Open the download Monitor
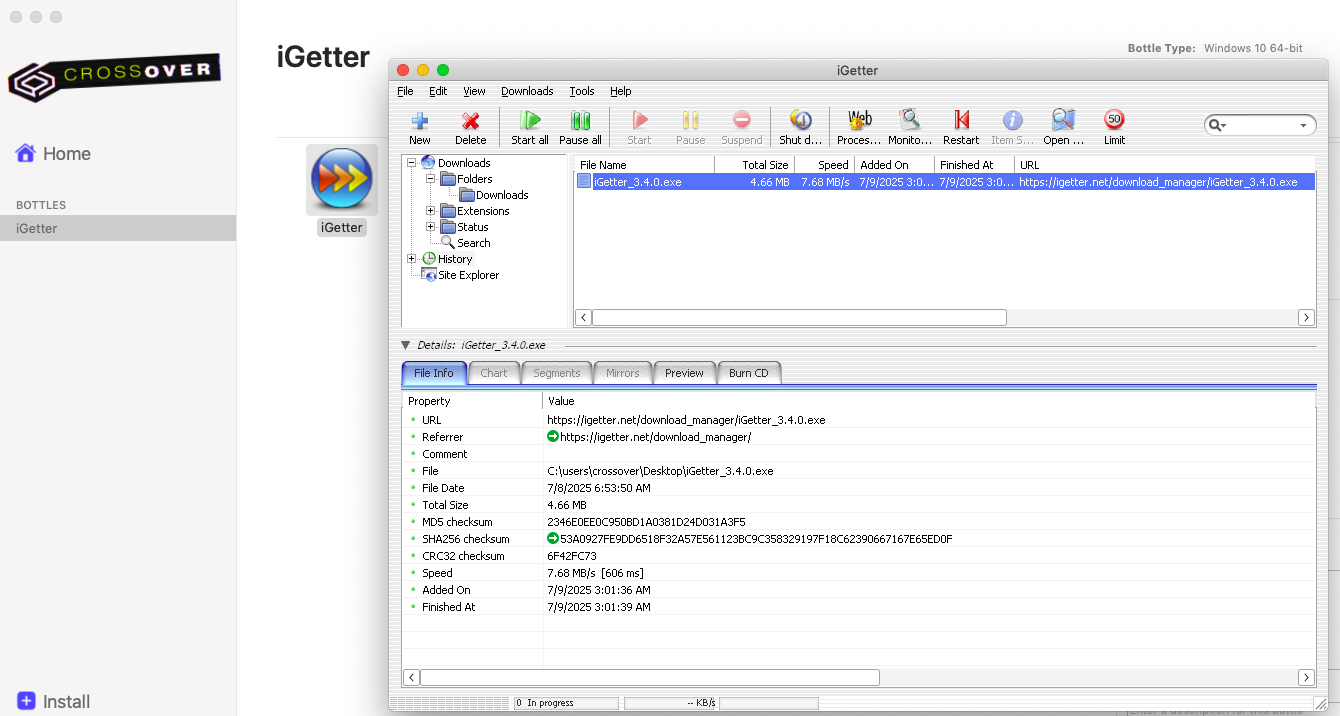This screenshot has height=716, width=1340. tap(909, 125)
